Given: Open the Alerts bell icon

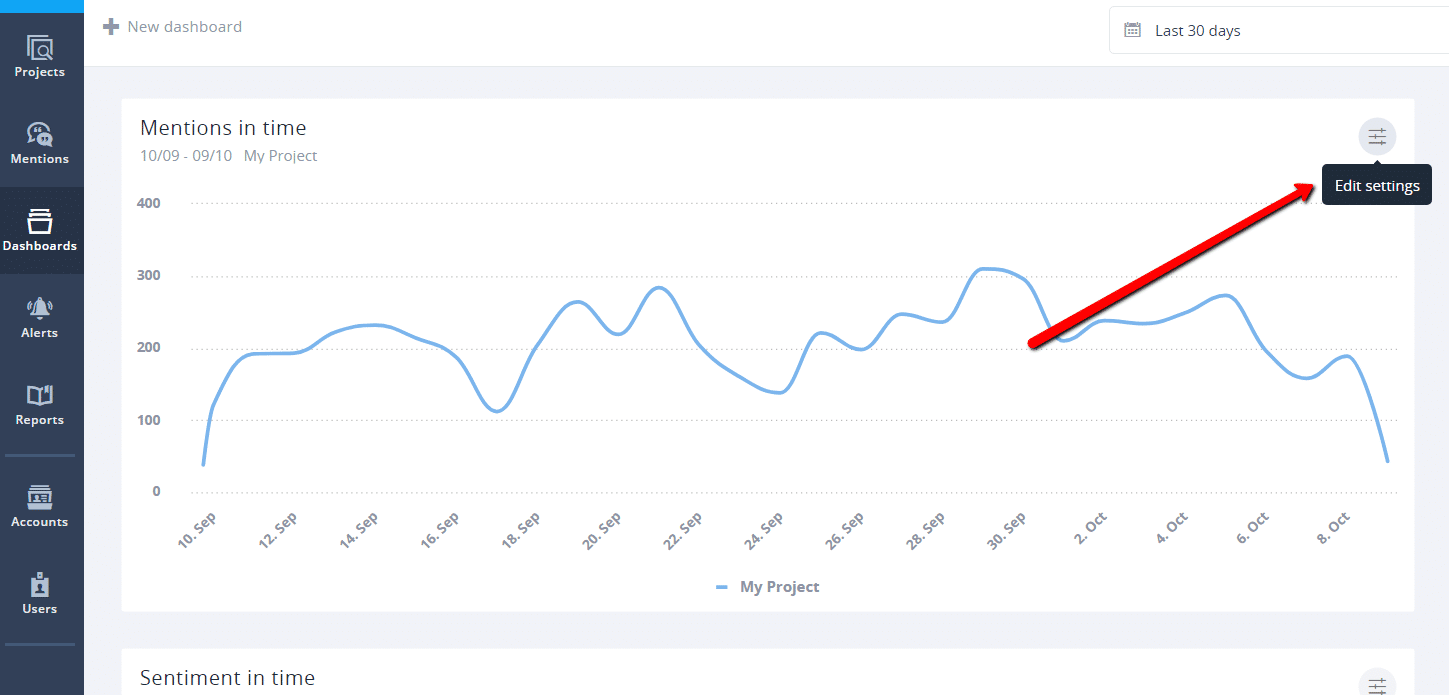Looking at the screenshot, I should click(40, 308).
